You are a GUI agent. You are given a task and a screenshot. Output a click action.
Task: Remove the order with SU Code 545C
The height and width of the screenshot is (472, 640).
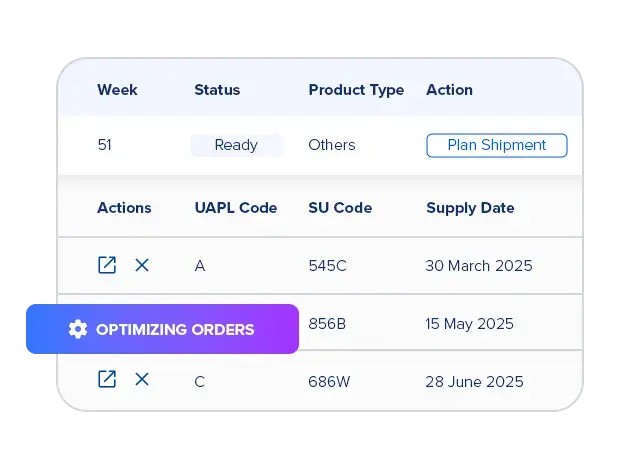click(x=142, y=265)
